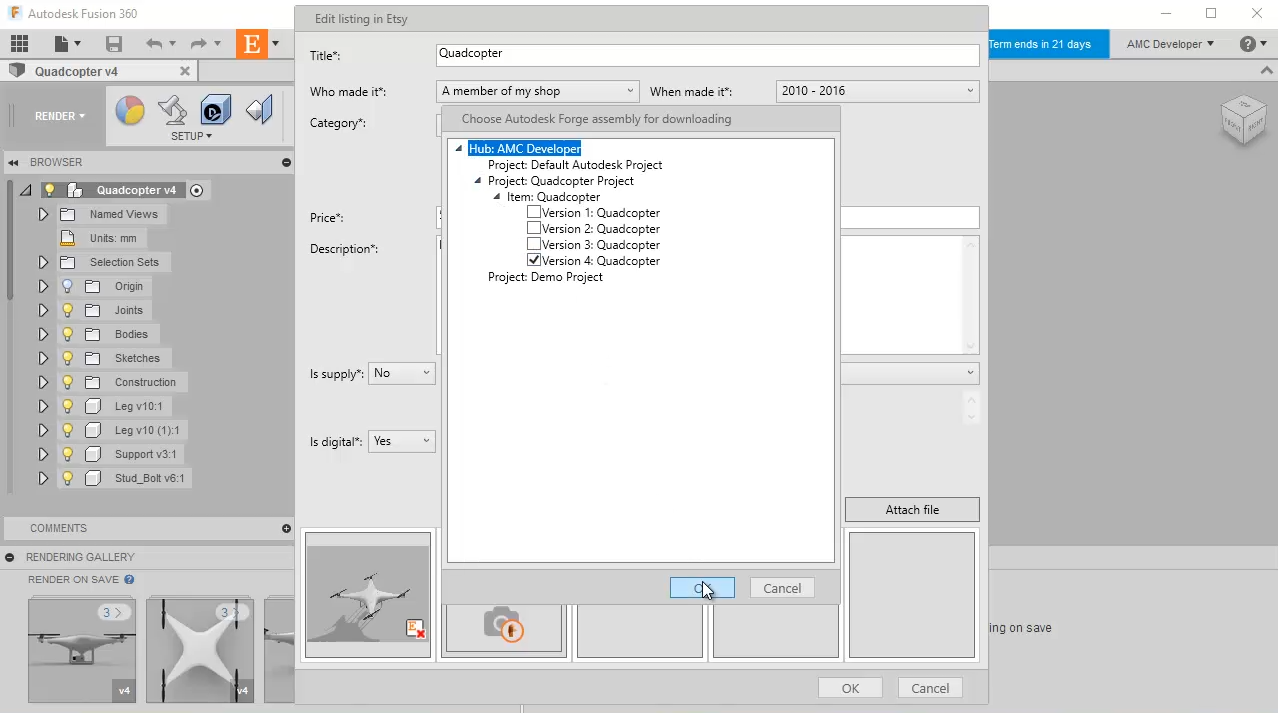
Task: Switch to the Quadcopter v4 document tab
Action: [x=76, y=72]
